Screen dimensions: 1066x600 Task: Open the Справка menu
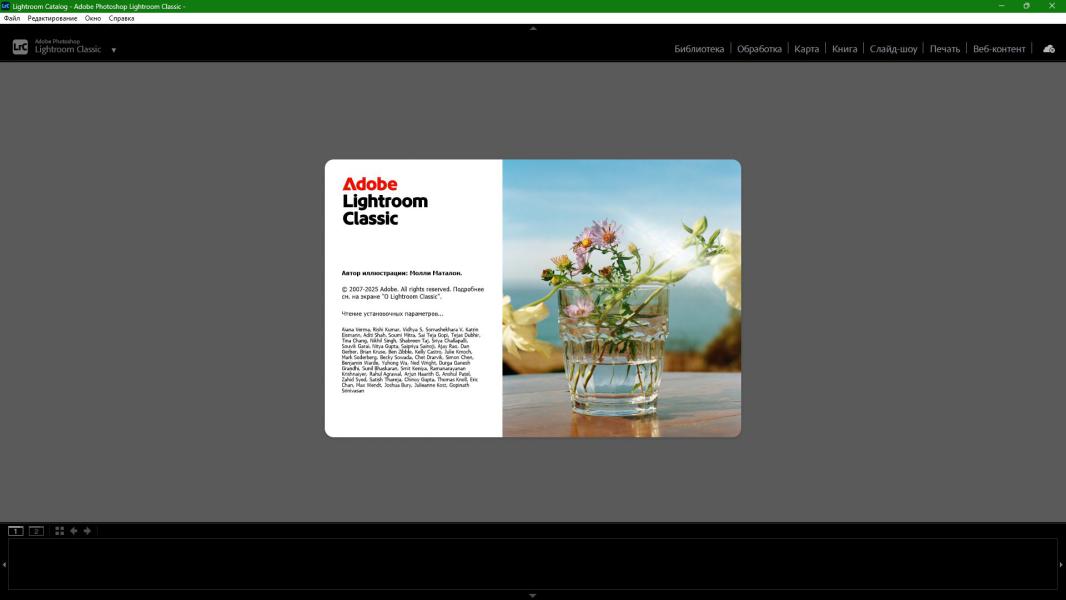[x=121, y=18]
